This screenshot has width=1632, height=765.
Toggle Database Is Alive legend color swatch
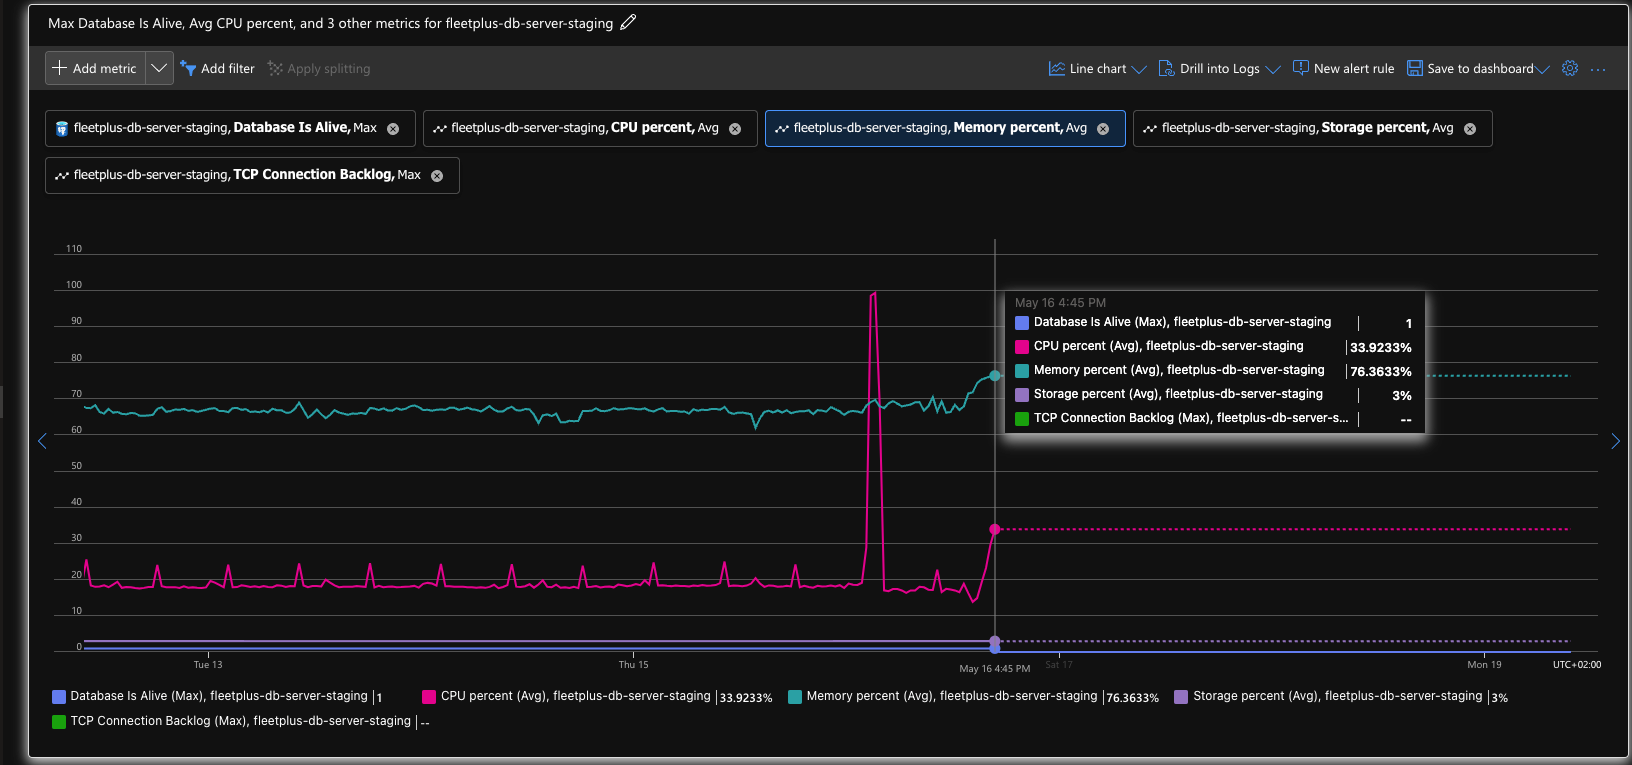(x=59, y=697)
